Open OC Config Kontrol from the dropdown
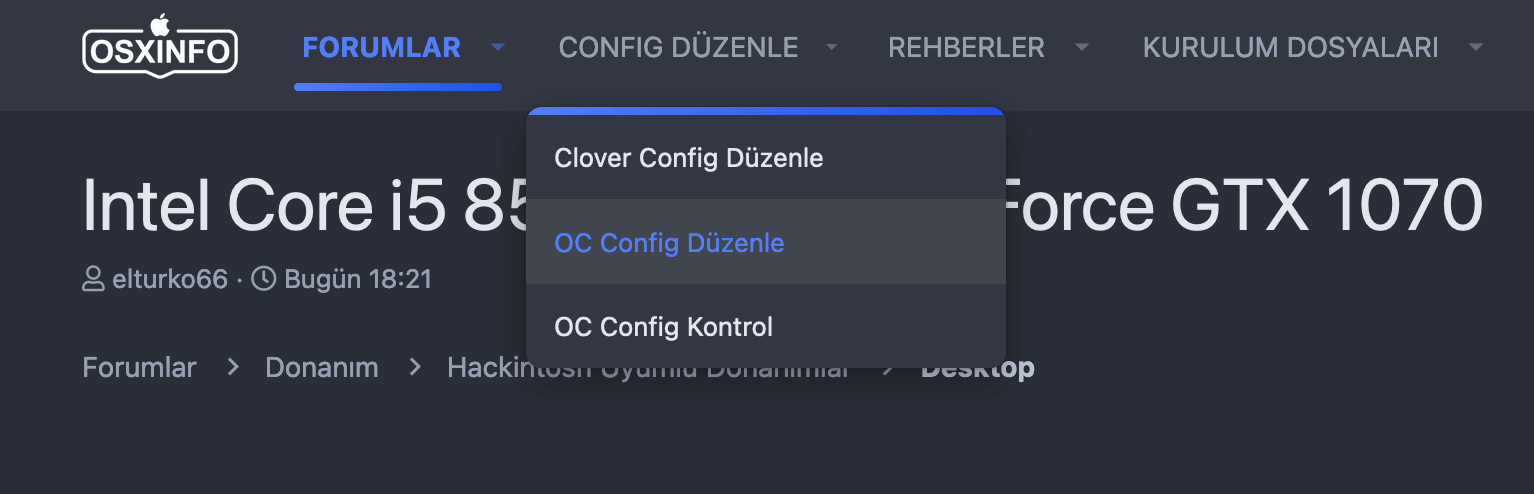Viewport: 1534px width, 494px height. (663, 327)
